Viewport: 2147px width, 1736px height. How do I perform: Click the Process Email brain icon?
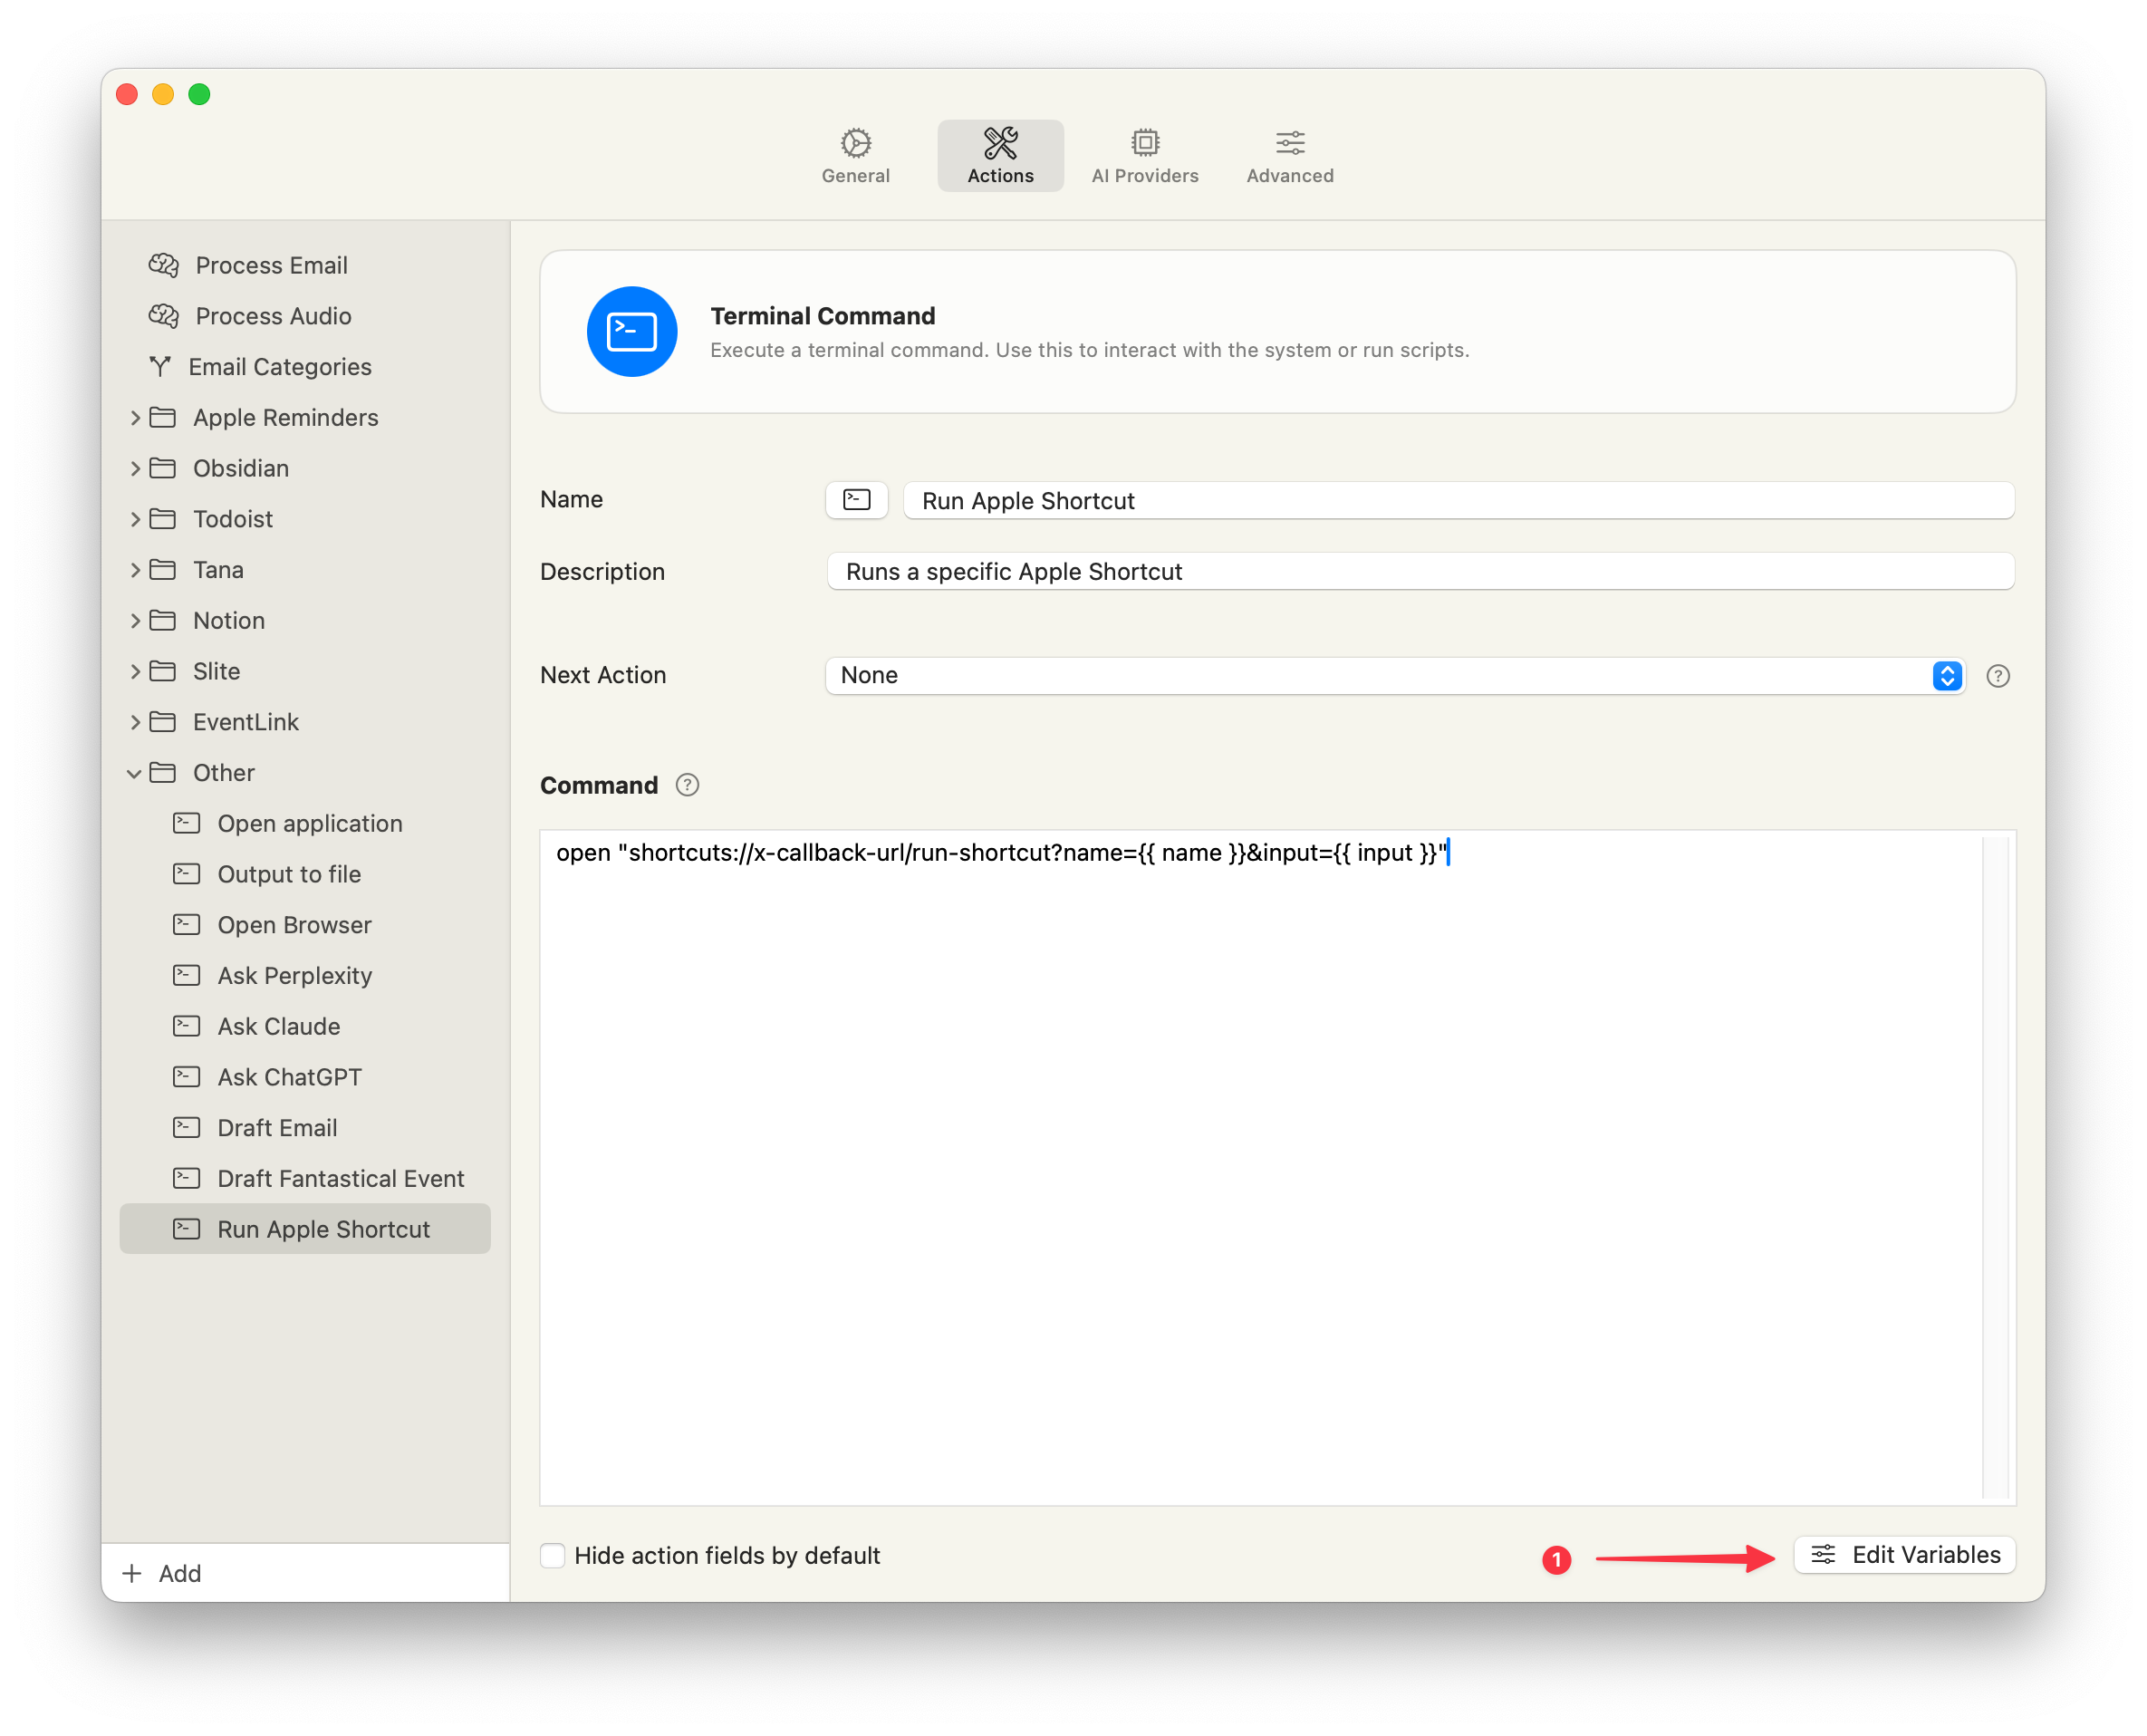click(164, 265)
